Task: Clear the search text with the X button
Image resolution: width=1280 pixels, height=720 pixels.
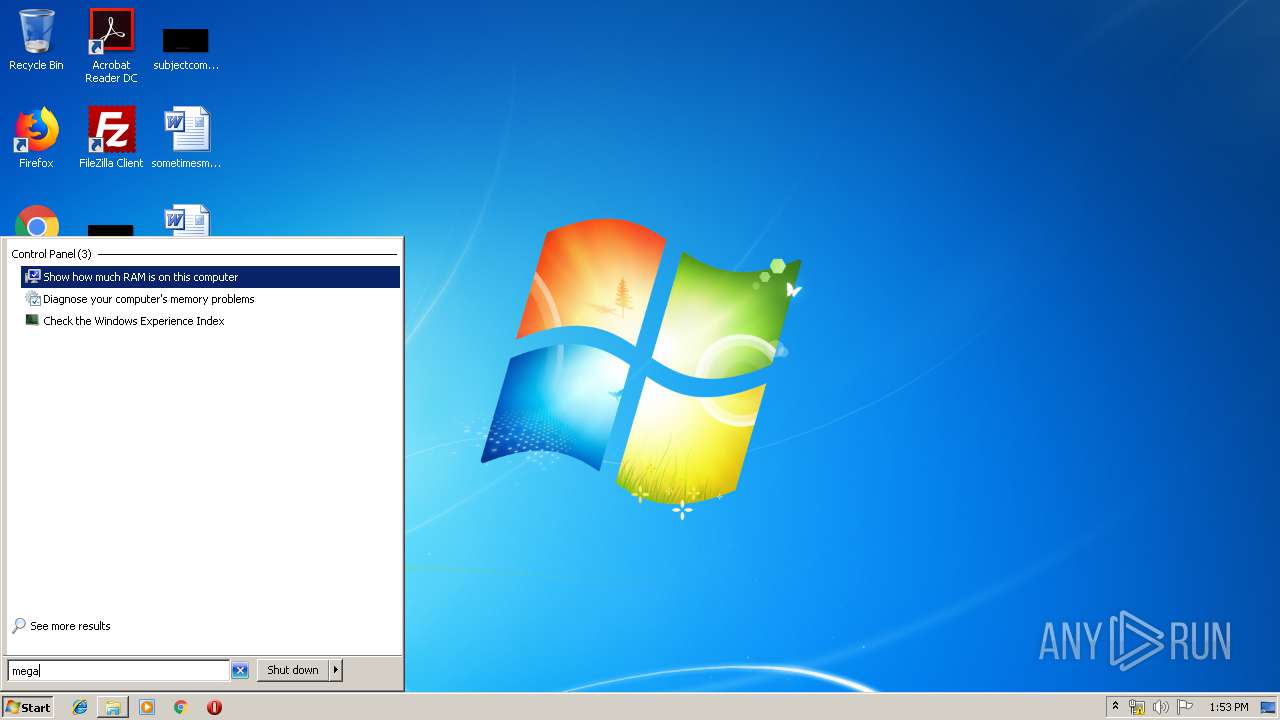Action: point(240,671)
